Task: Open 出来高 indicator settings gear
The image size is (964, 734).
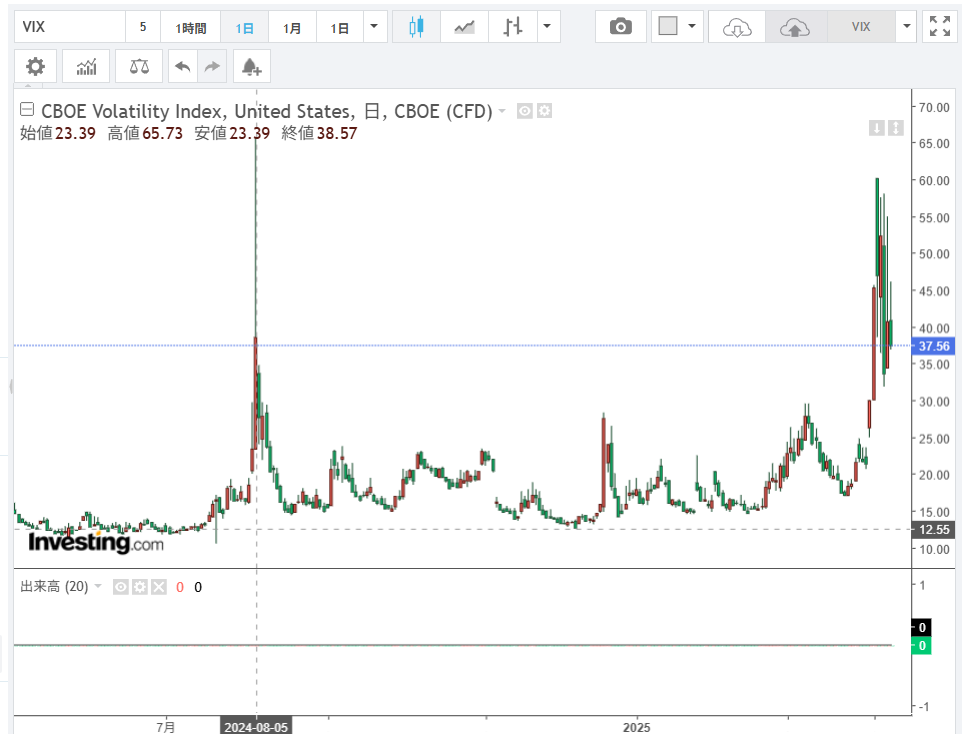Action: (x=140, y=588)
